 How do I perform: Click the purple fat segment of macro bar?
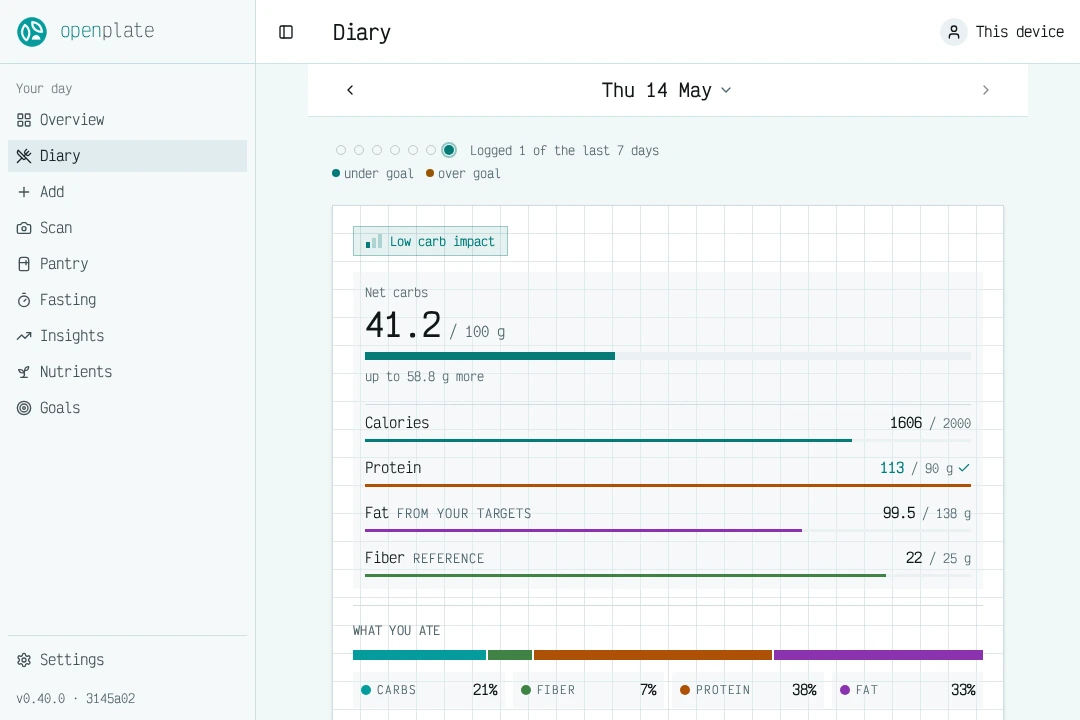(x=878, y=655)
